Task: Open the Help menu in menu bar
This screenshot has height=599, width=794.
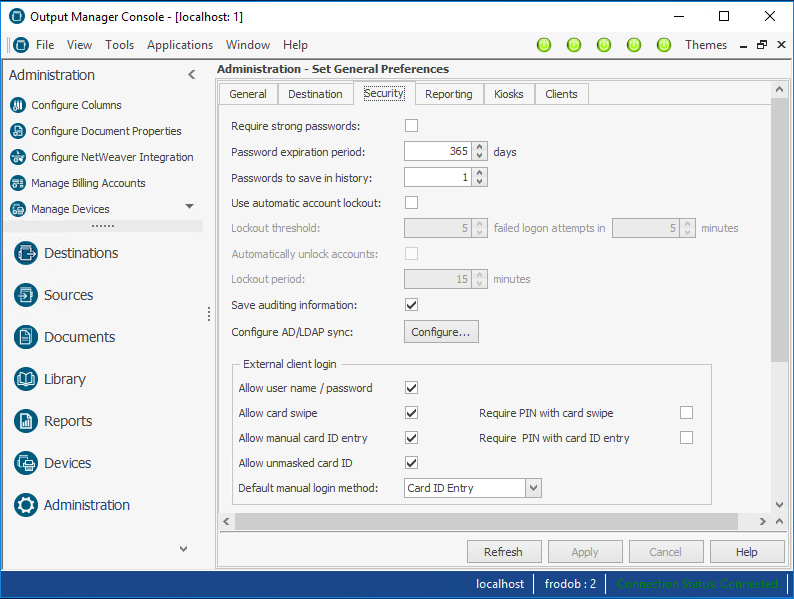Action: pos(295,45)
